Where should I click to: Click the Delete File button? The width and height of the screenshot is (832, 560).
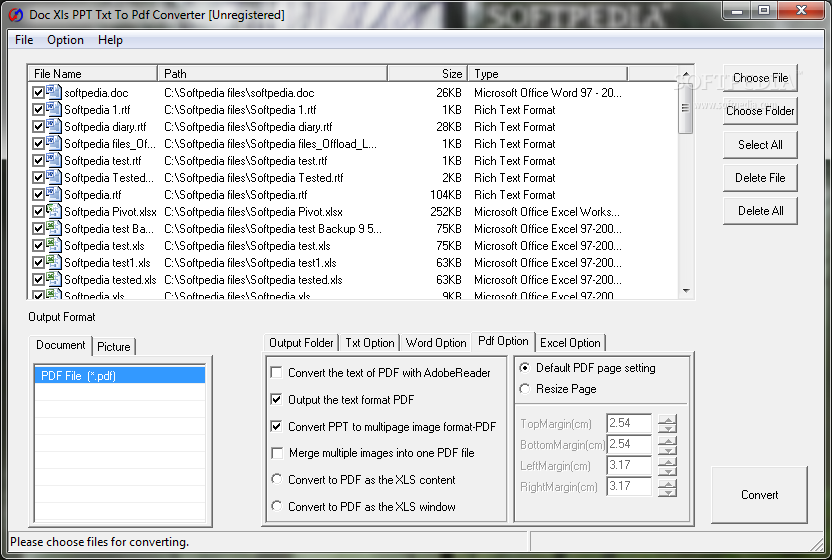(760, 178)
